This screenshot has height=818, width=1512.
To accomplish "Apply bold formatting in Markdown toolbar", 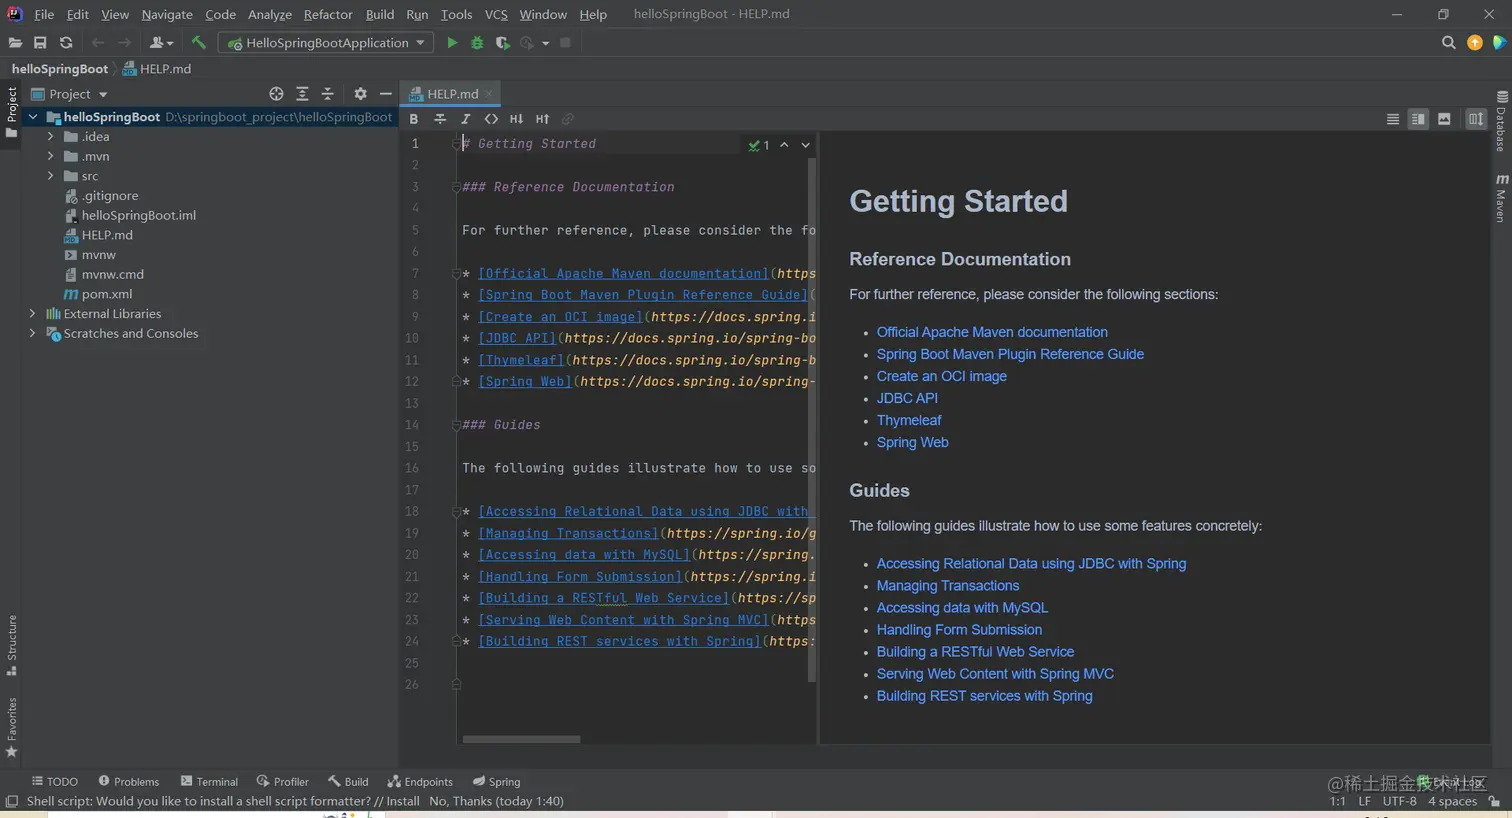I will (413, 119).
